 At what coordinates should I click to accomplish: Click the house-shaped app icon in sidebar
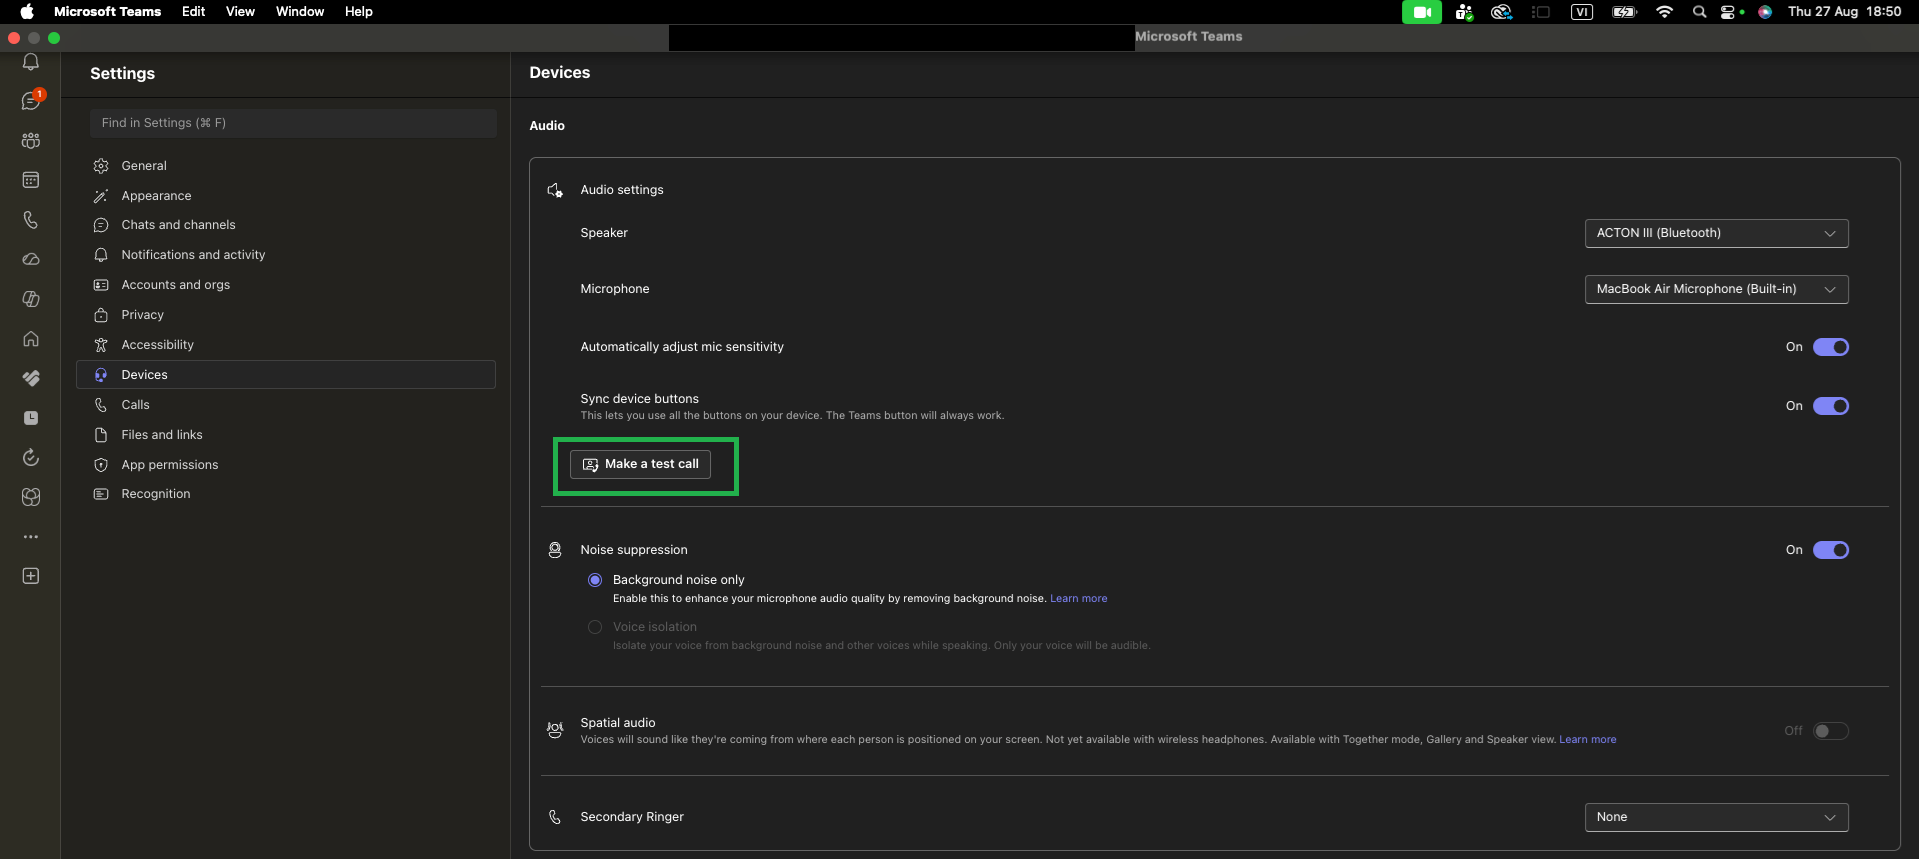[31, 339]
